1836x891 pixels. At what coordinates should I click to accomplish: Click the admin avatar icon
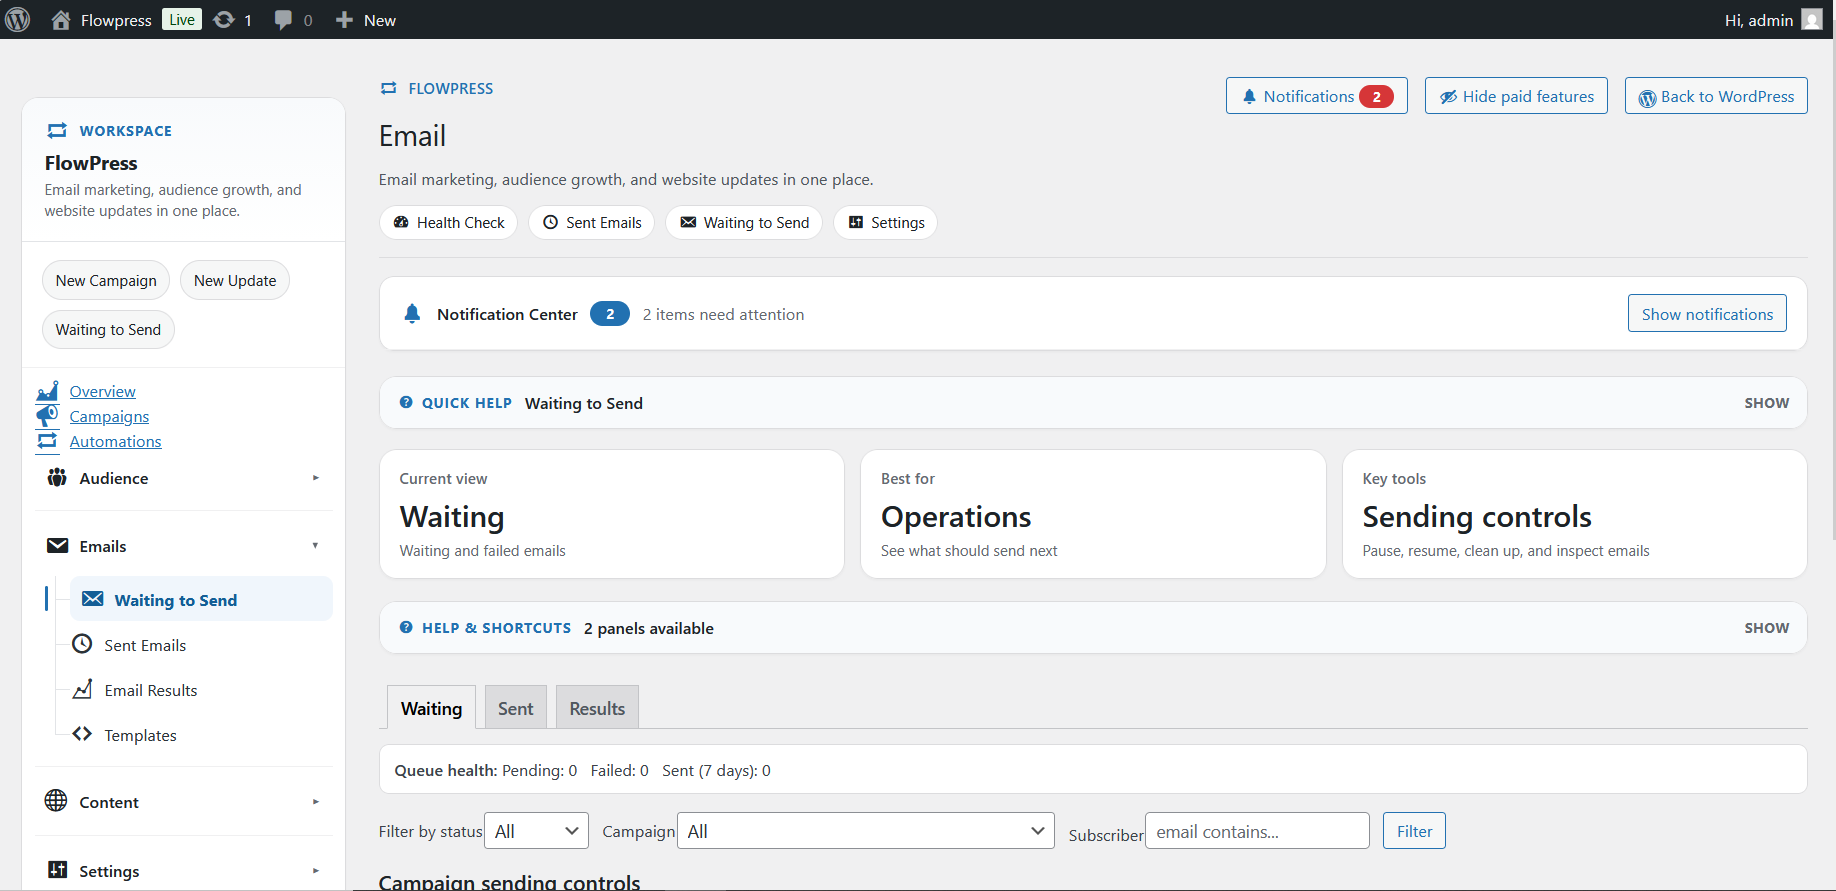(x=1812, y=20)
